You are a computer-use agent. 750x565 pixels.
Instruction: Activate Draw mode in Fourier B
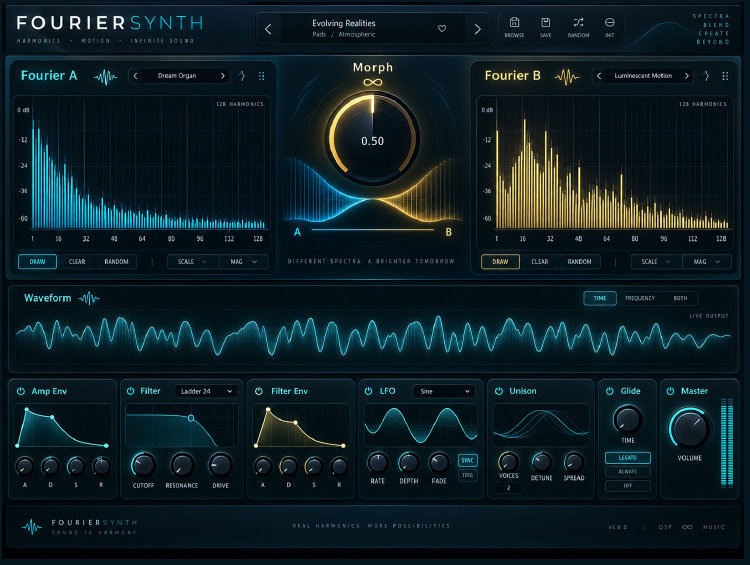point(500,262)
